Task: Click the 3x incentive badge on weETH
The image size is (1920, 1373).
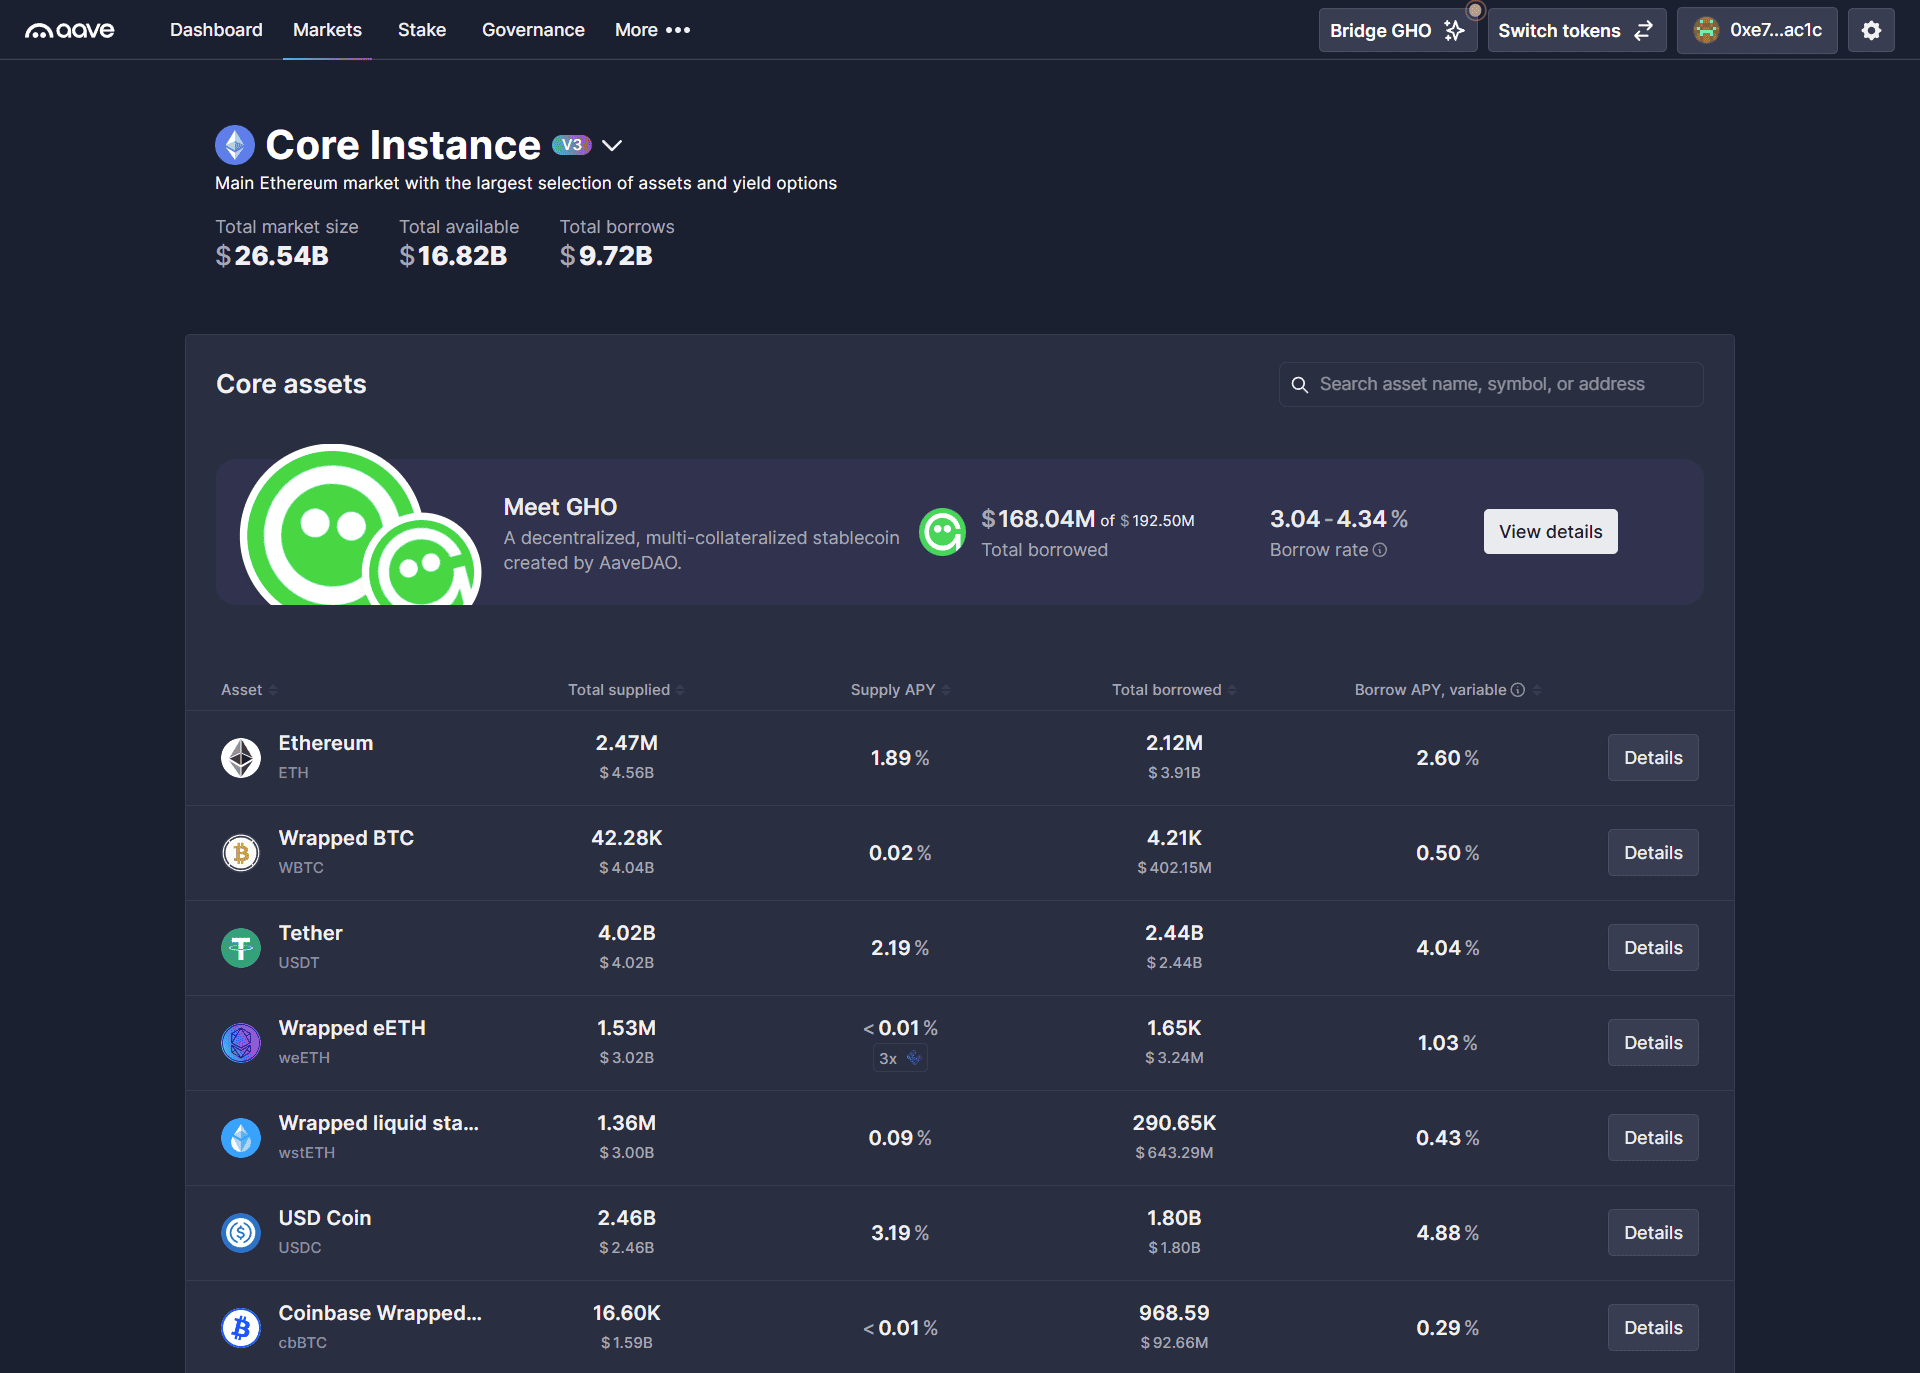Action: coord(900,1058)
